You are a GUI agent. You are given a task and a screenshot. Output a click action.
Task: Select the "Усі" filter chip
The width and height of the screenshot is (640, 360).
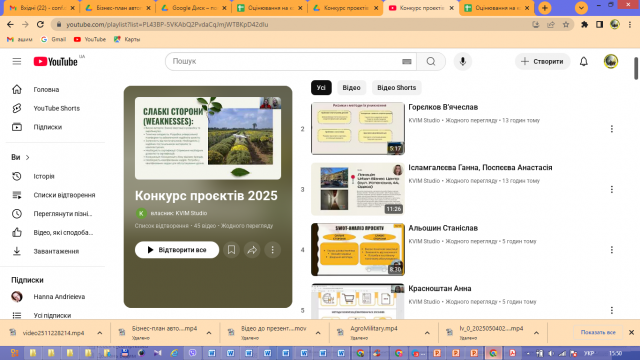(321, 88)
